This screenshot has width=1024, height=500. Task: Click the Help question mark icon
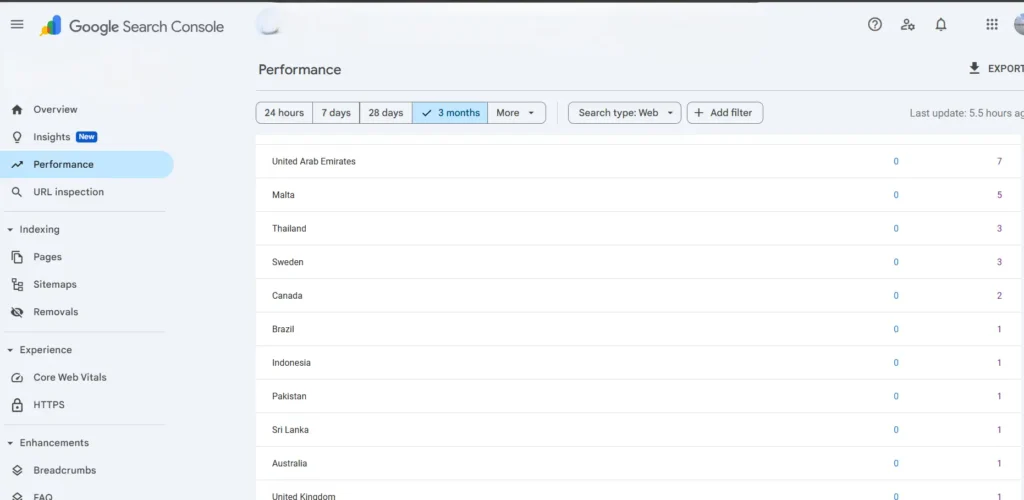(875, 25)
